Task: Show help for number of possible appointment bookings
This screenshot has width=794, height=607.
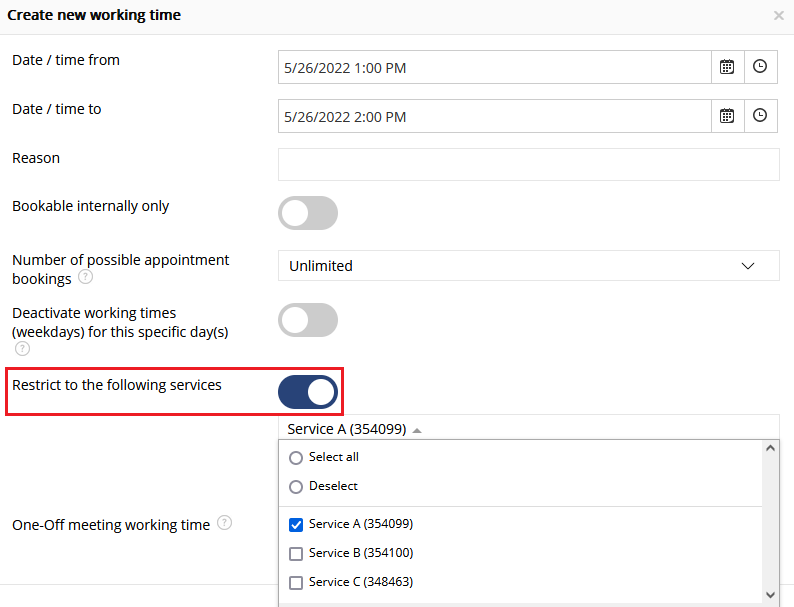Action: 86,277
